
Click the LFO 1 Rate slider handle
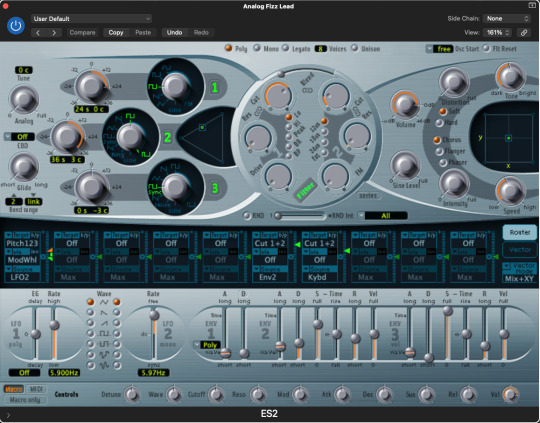(54, 325)
